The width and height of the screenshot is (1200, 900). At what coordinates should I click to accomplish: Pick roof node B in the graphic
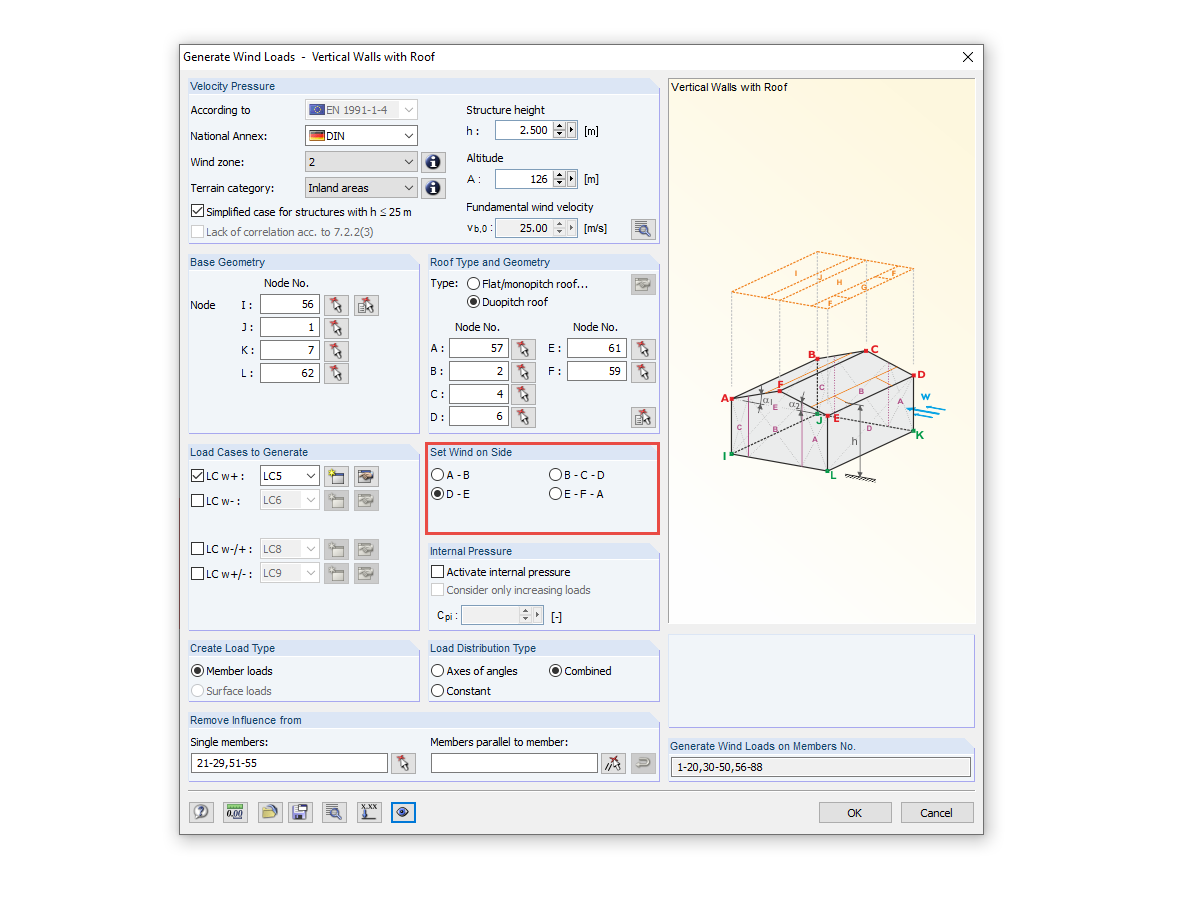point(523,372)
